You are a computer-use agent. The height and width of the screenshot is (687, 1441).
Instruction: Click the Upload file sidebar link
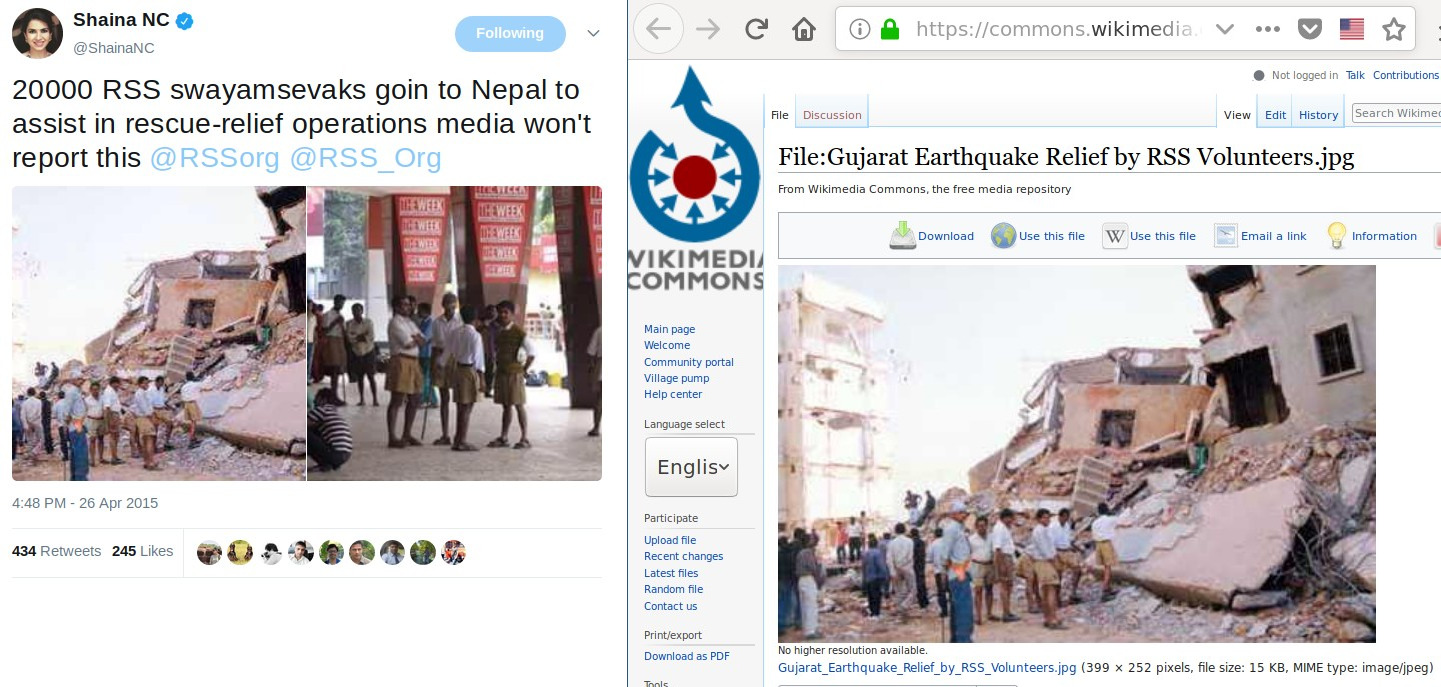point(670,540)
